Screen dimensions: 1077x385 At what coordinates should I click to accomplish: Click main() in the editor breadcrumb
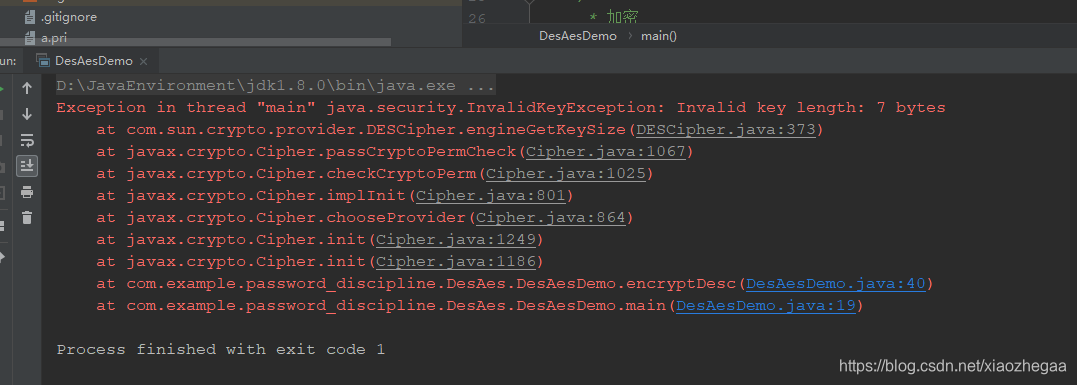point(659,36)
